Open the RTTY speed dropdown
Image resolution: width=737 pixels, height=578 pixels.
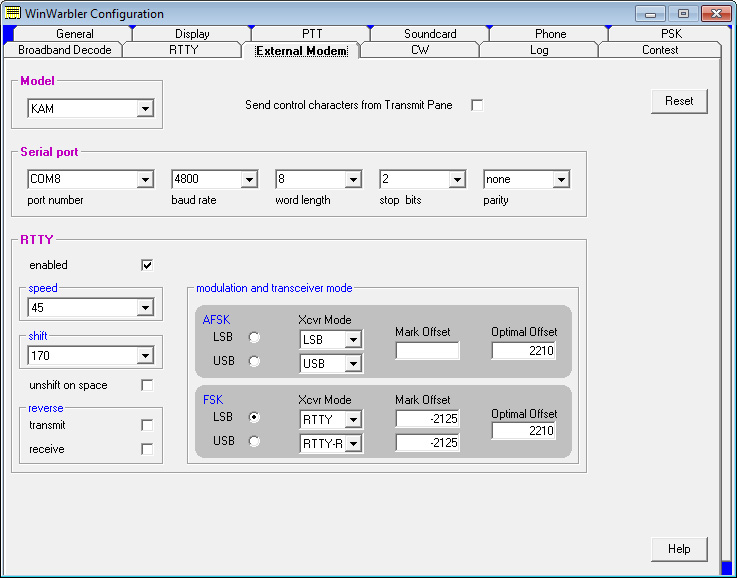click(x=145, y=307)
